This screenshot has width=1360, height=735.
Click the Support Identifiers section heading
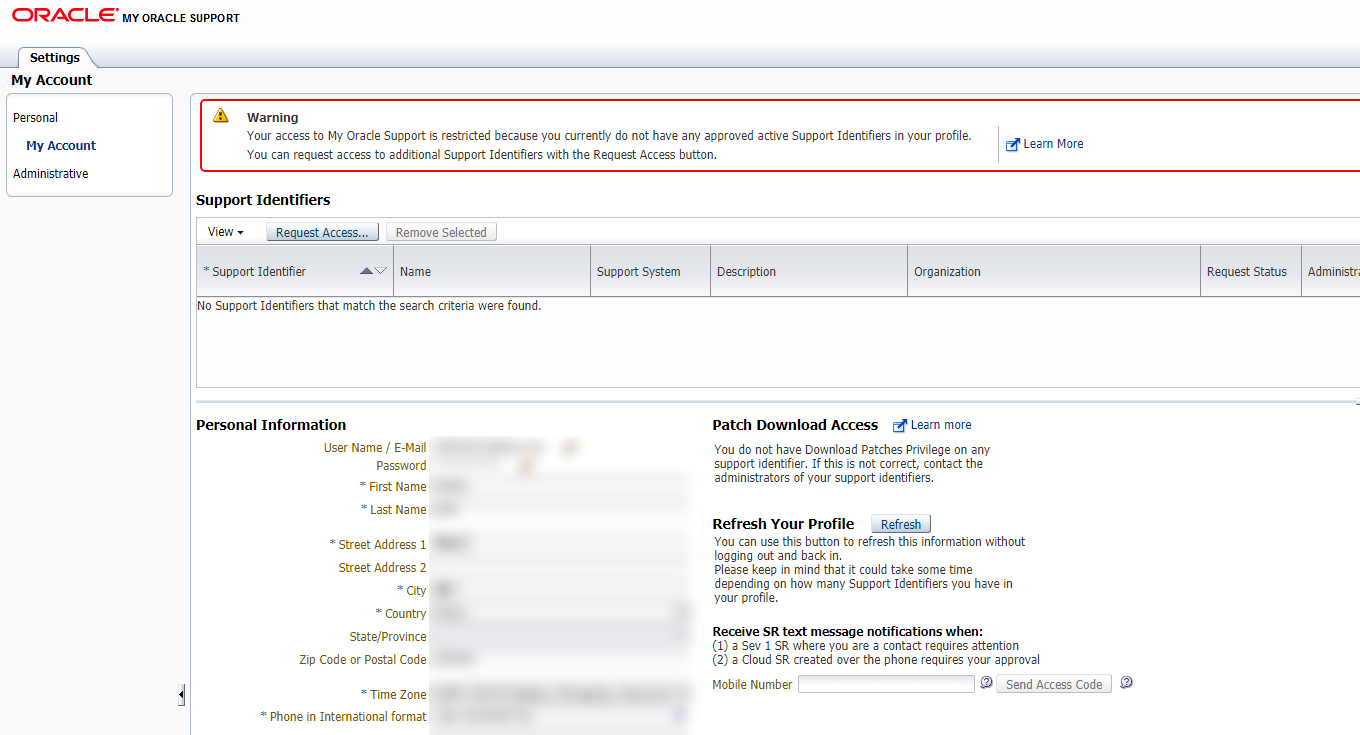[263, 200]
